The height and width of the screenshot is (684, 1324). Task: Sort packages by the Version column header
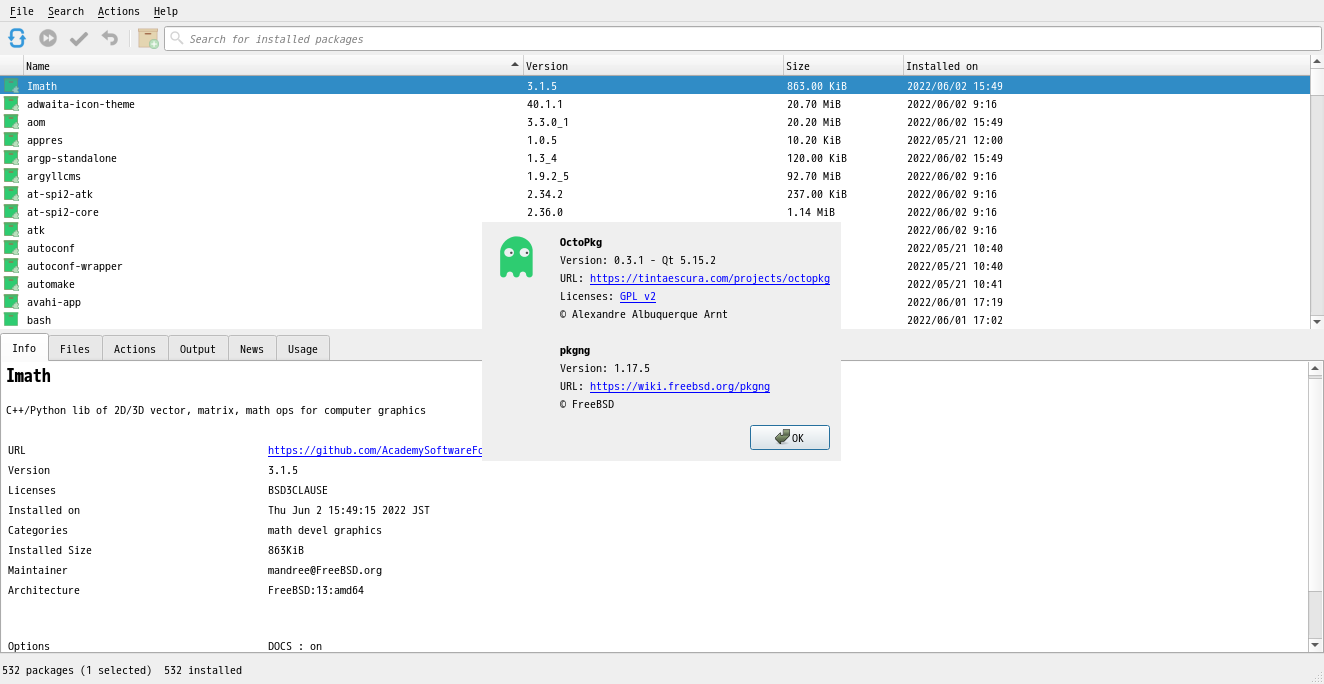pyautogui.click(x=653, y=66)
